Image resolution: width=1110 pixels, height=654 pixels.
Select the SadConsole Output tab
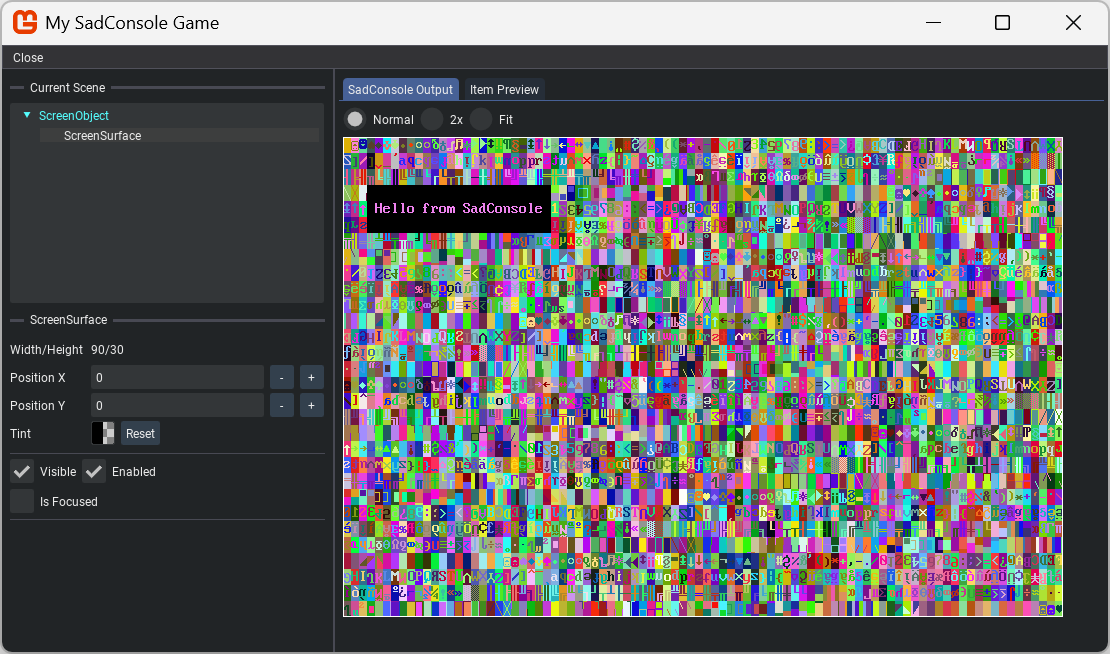click(x=400, y=89)
